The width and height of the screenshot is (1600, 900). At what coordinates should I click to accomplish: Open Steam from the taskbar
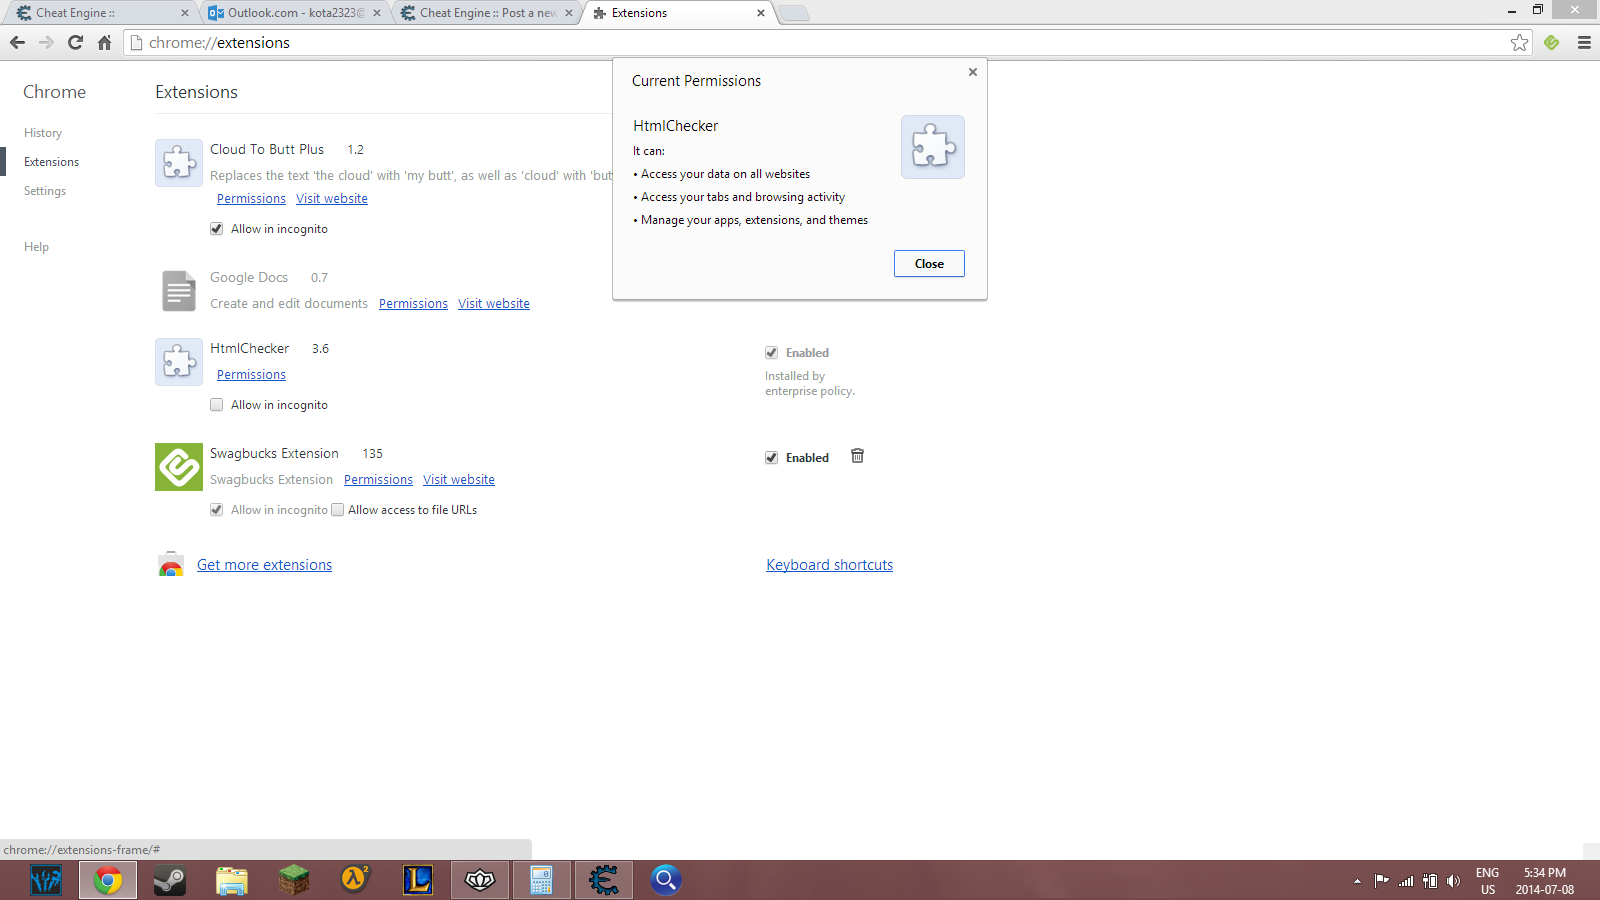pos(169,880)
